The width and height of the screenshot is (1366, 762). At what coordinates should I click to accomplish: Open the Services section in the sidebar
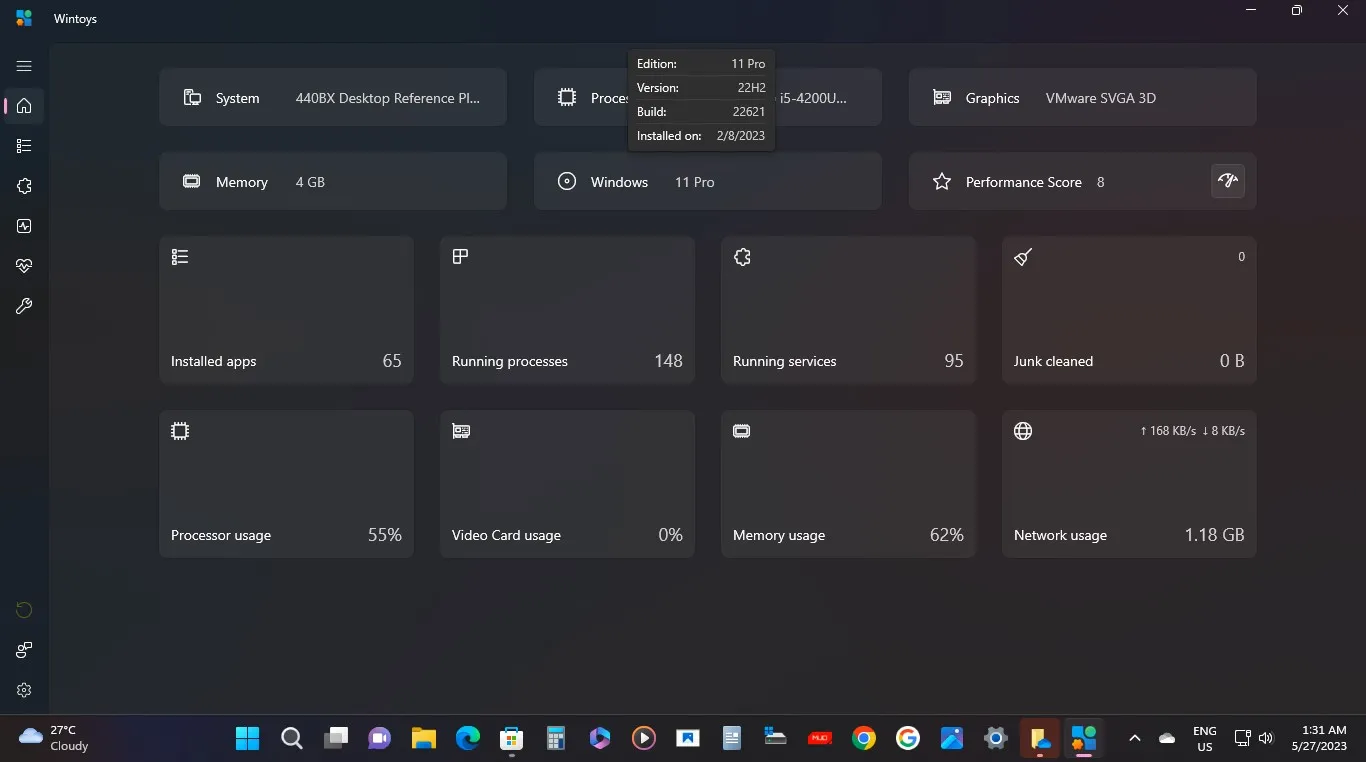click(22, 186)
